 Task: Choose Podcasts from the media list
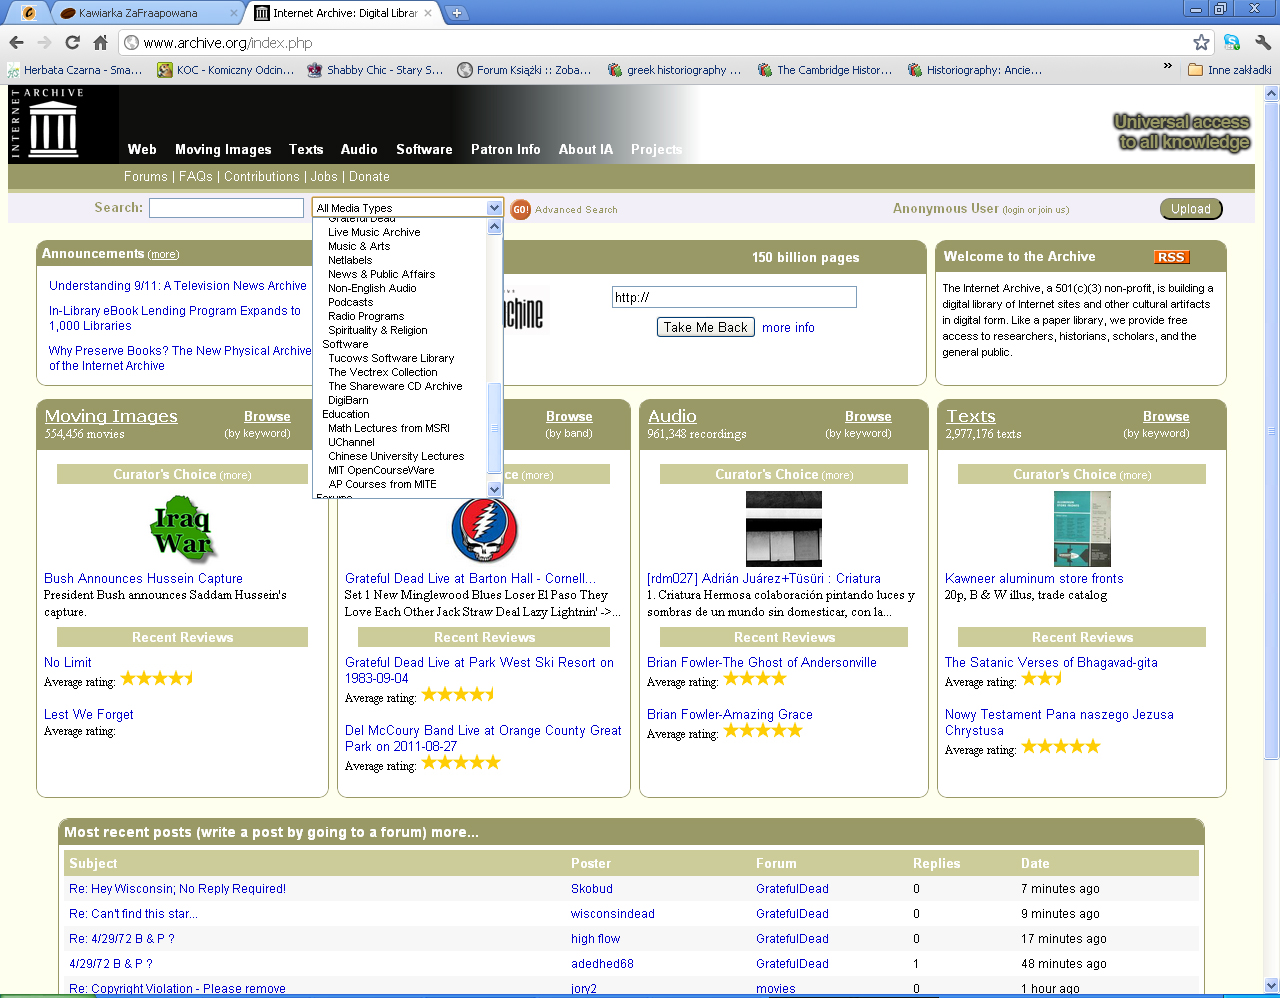[350, 302]
